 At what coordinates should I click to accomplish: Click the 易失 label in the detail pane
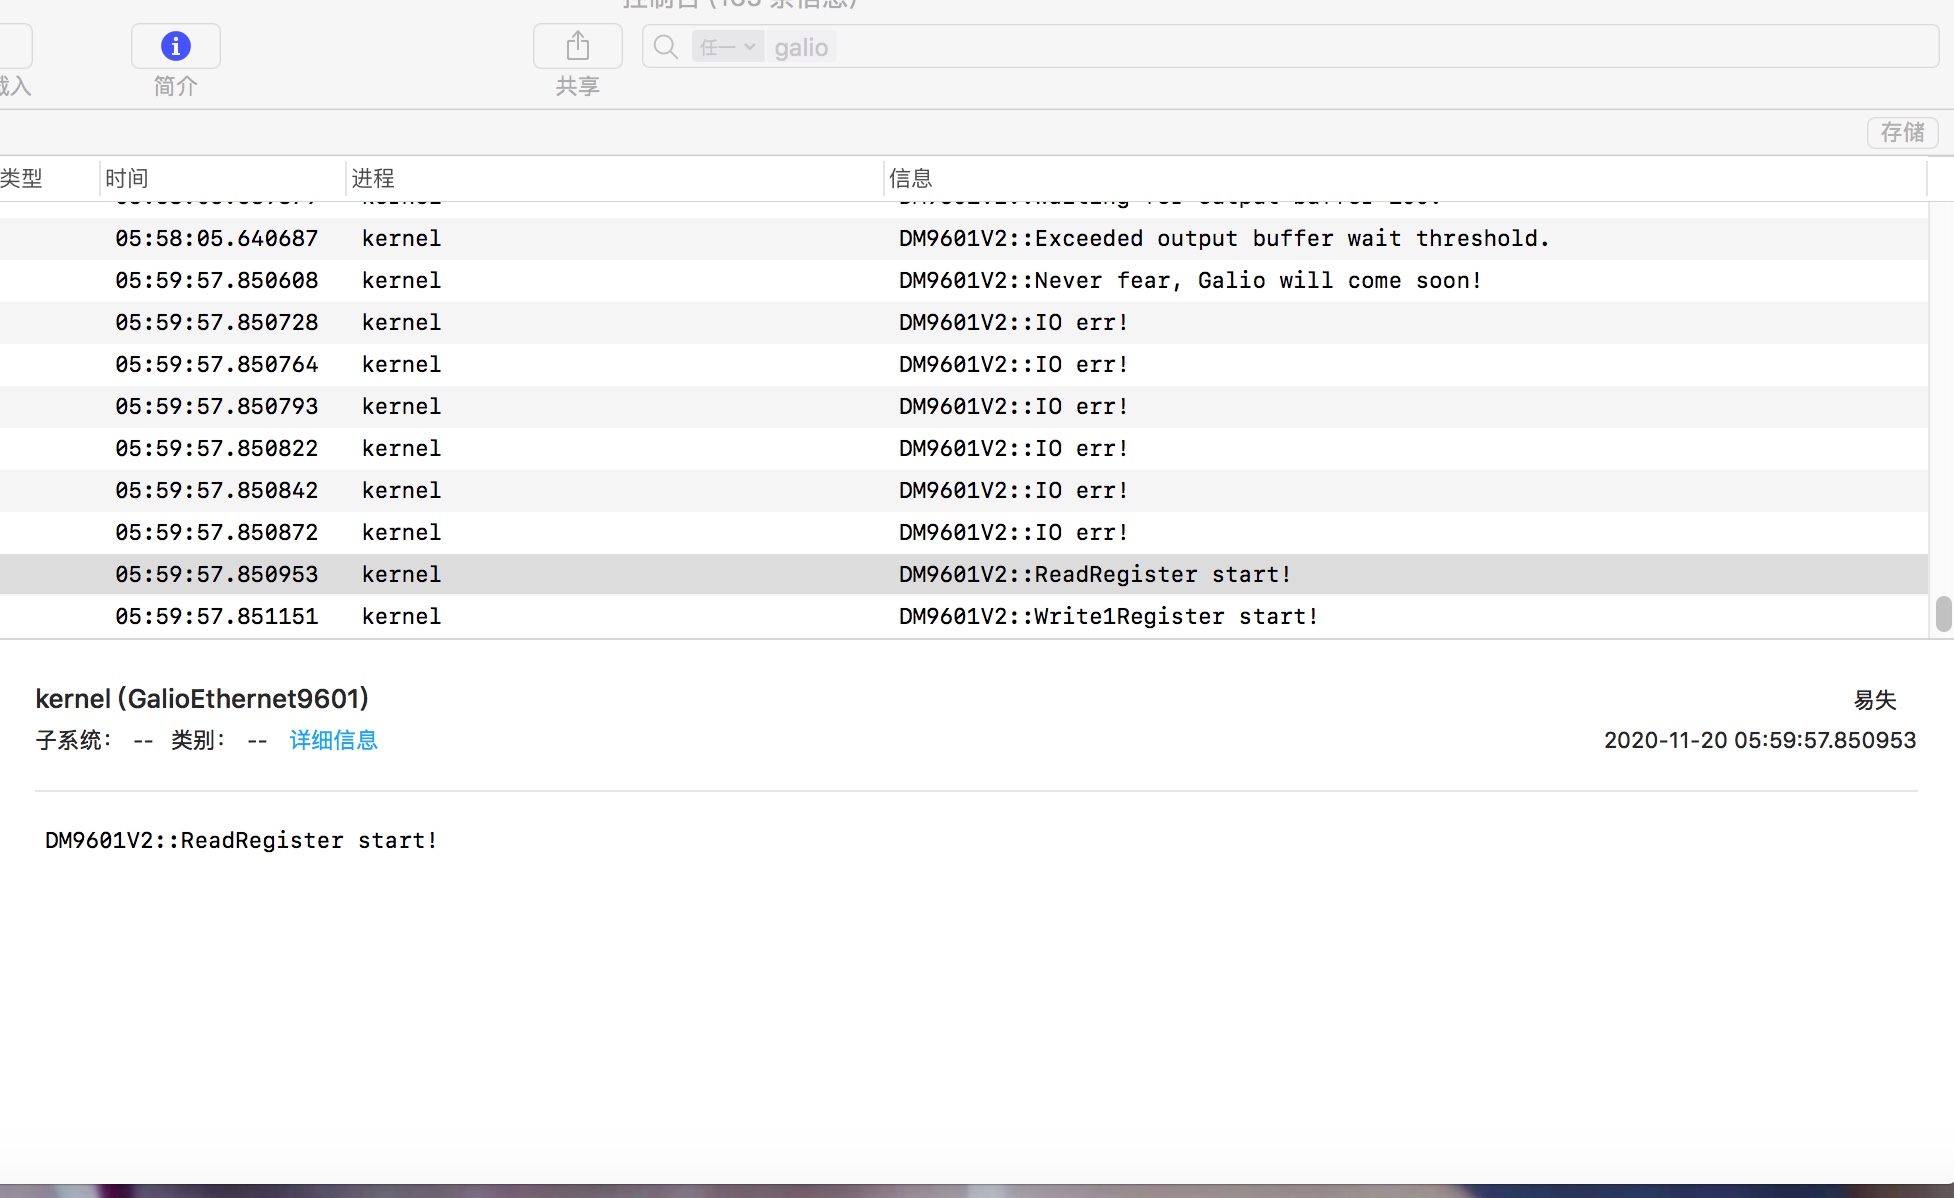click(1875, 700)
